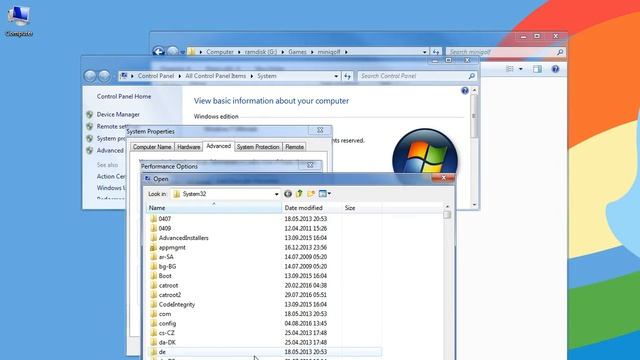The width and height of the screenshot is (640, 360).
Task: Open the Control Panel Home link
Action: 124,96
